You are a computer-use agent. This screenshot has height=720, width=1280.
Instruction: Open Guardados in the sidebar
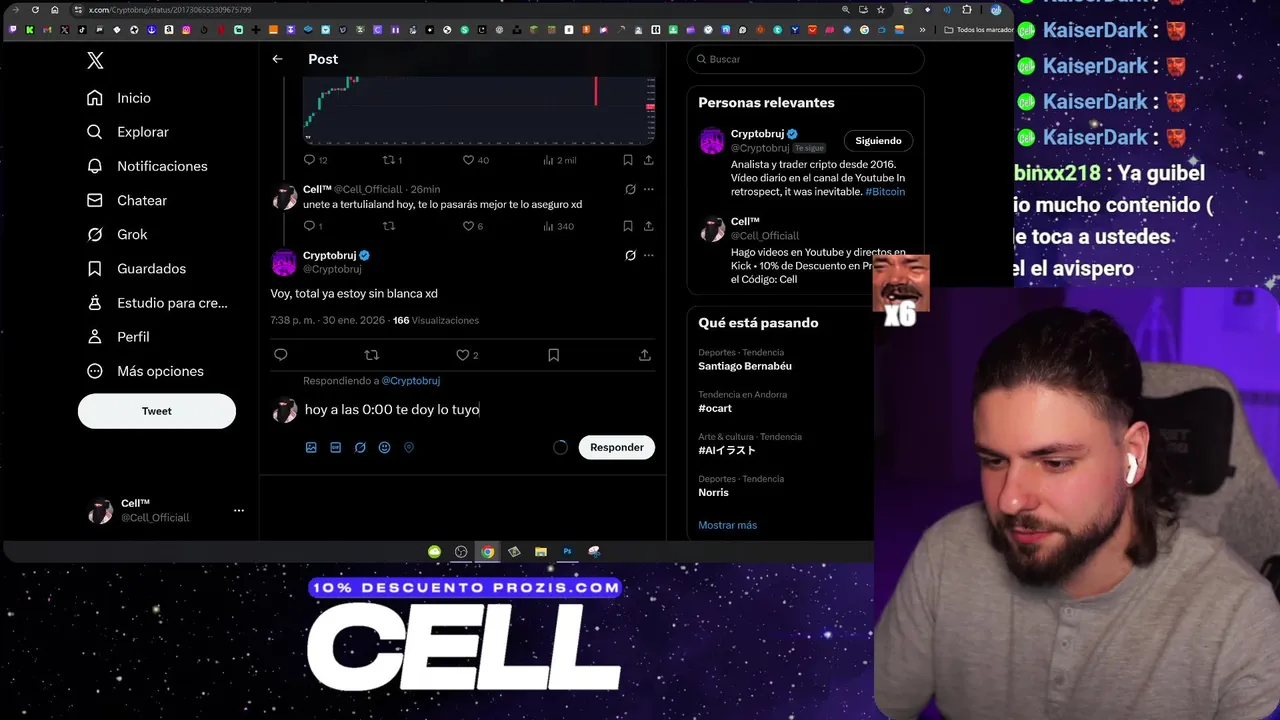tap(137, 268)
